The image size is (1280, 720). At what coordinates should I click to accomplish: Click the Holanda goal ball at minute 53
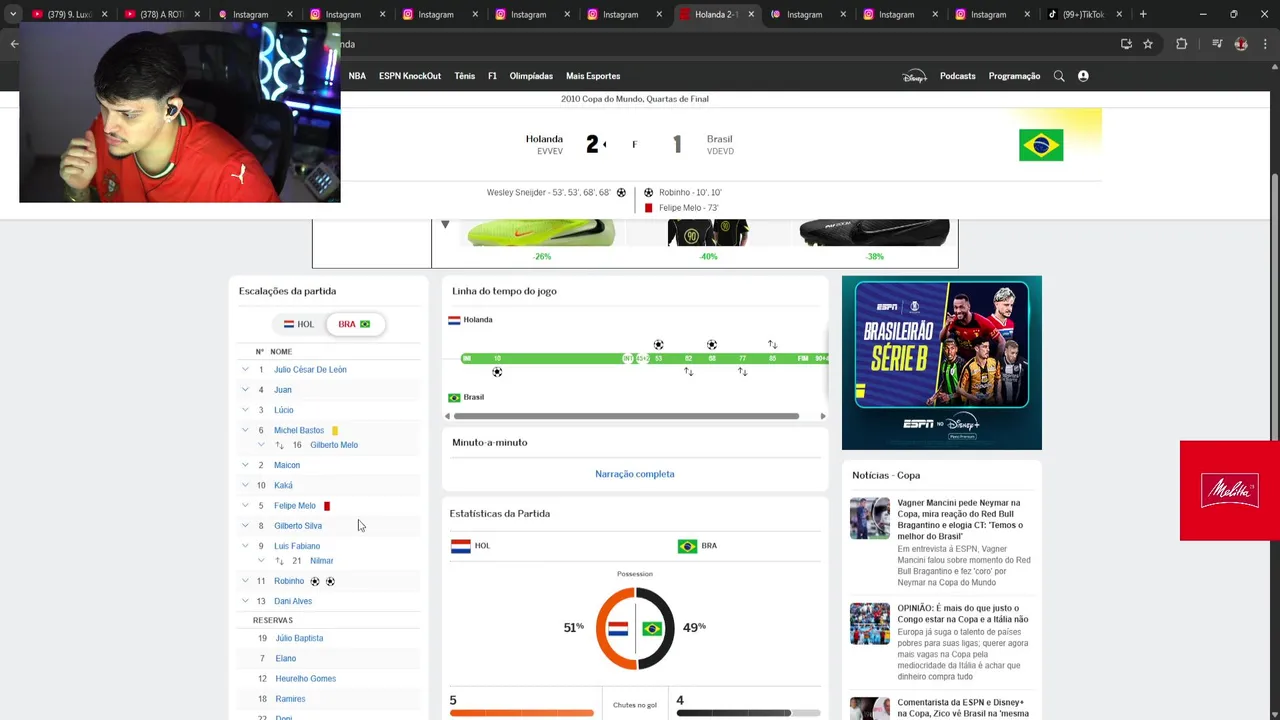pyautogui.click(x=658, y=345)
